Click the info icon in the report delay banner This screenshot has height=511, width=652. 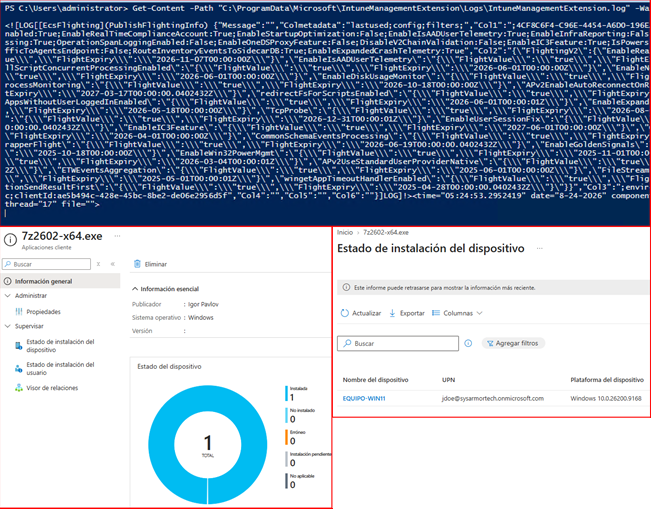pyautogui.click(x=346, y=287)
